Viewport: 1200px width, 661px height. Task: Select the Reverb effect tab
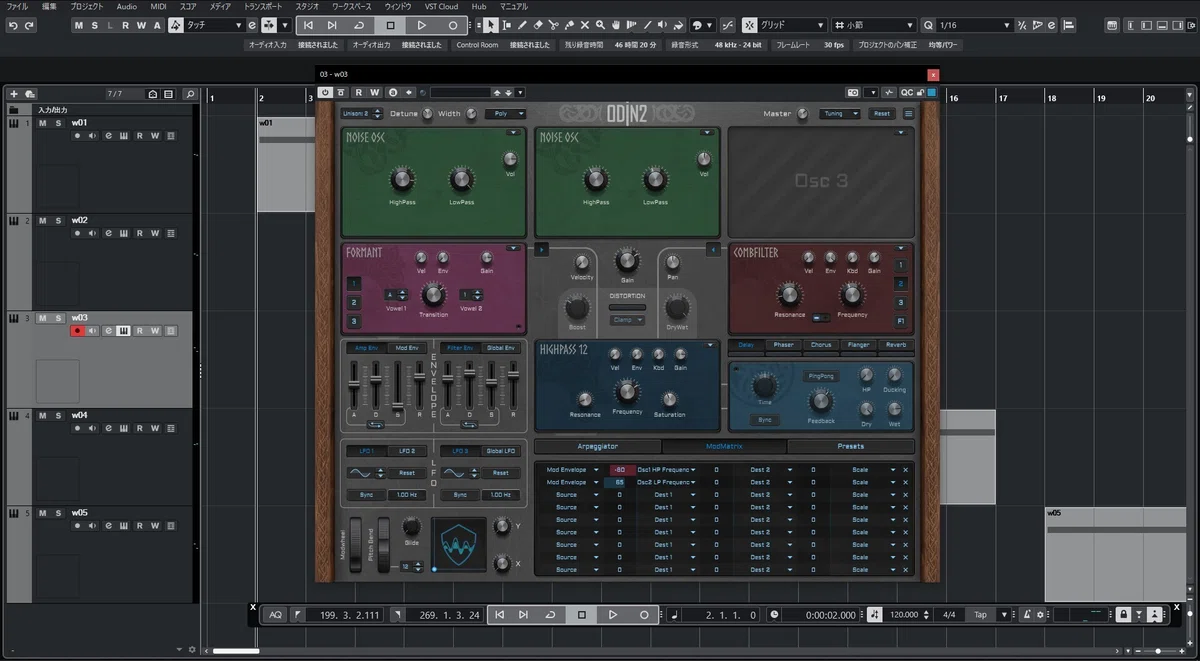895,345
